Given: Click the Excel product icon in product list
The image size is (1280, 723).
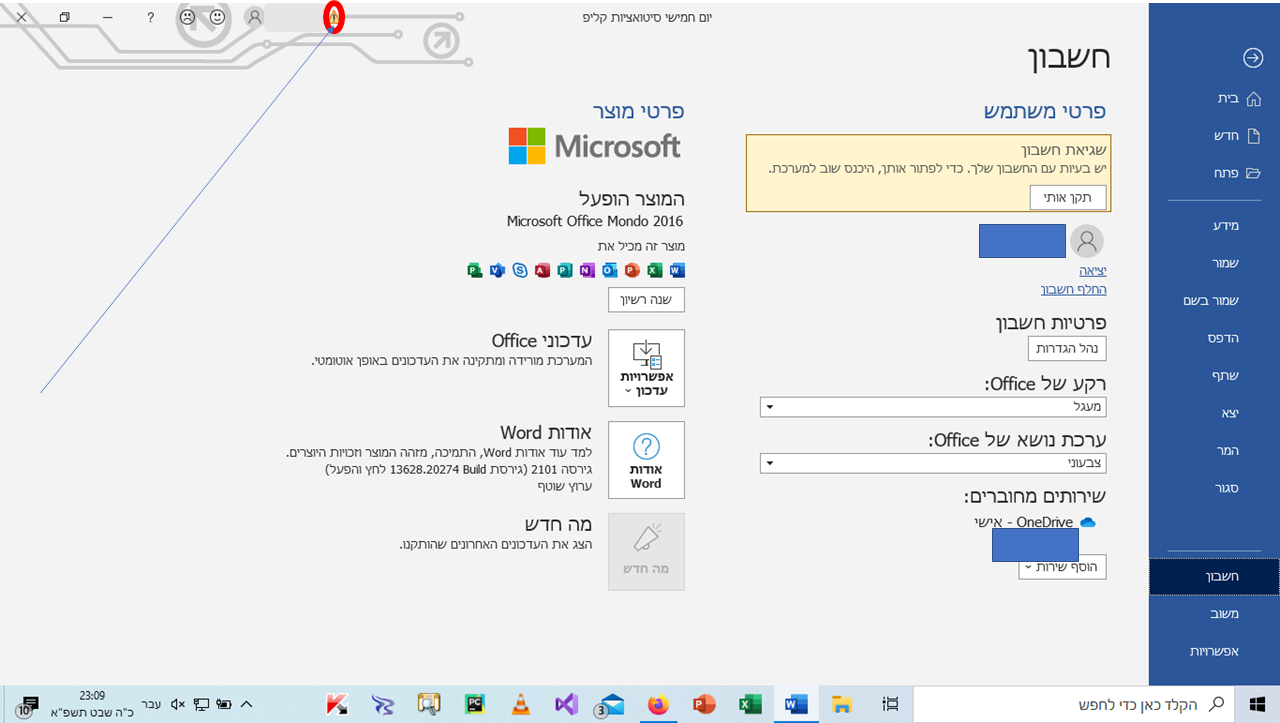Looking at the screenshot, I should [x=655, y=270].
